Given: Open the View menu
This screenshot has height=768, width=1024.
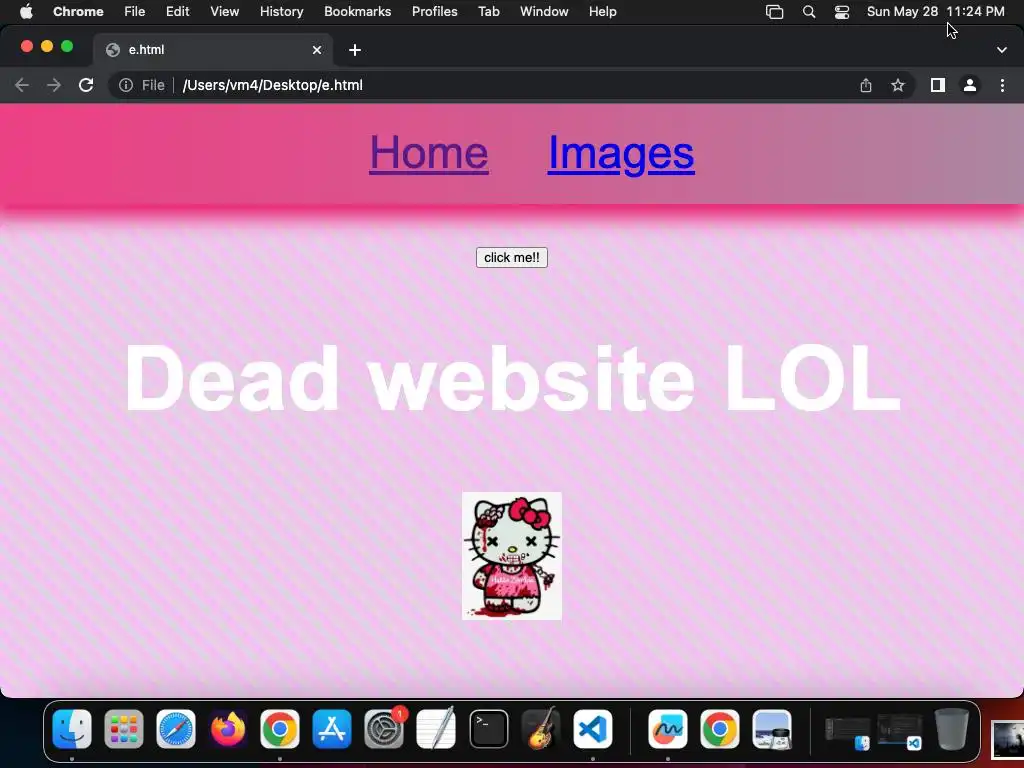Looking at the screenshot, I should [225, 12].
